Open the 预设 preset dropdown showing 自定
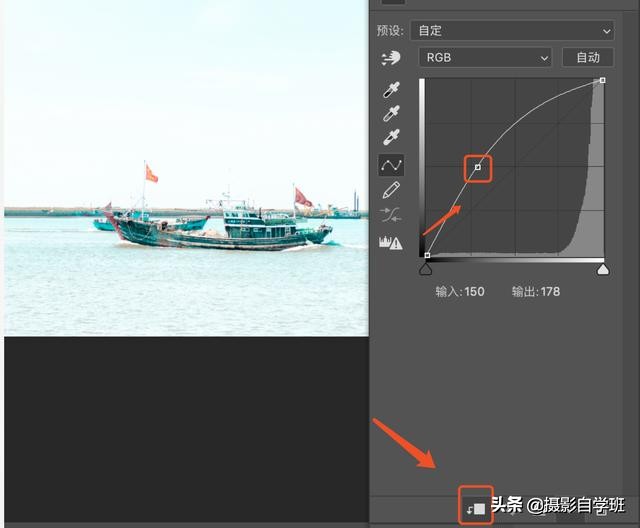Image resolution: width=640 pixels, height=528 pixels. (512, 31)
